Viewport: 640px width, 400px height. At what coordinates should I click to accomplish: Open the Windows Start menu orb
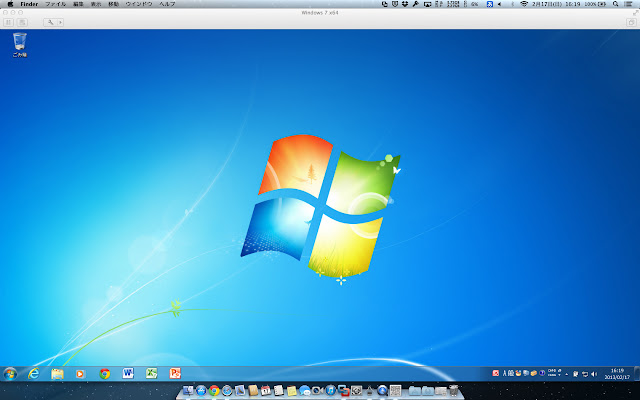pyautogui.click(x=9, y=373)
